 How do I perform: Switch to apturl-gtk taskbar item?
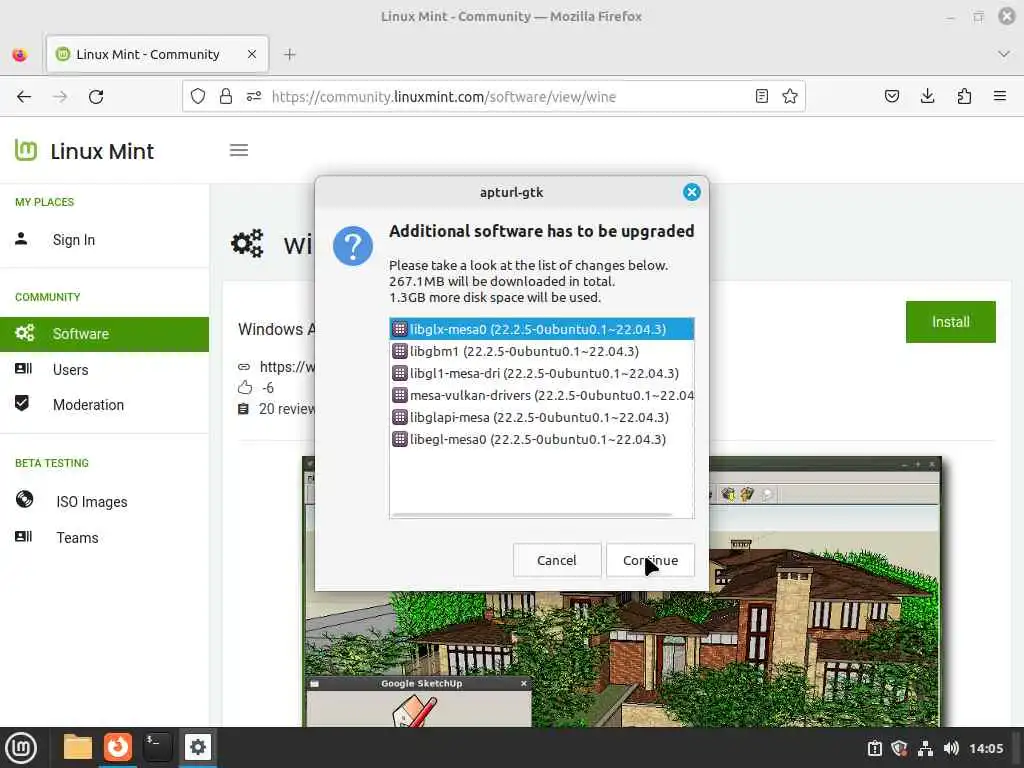point(197,747)
